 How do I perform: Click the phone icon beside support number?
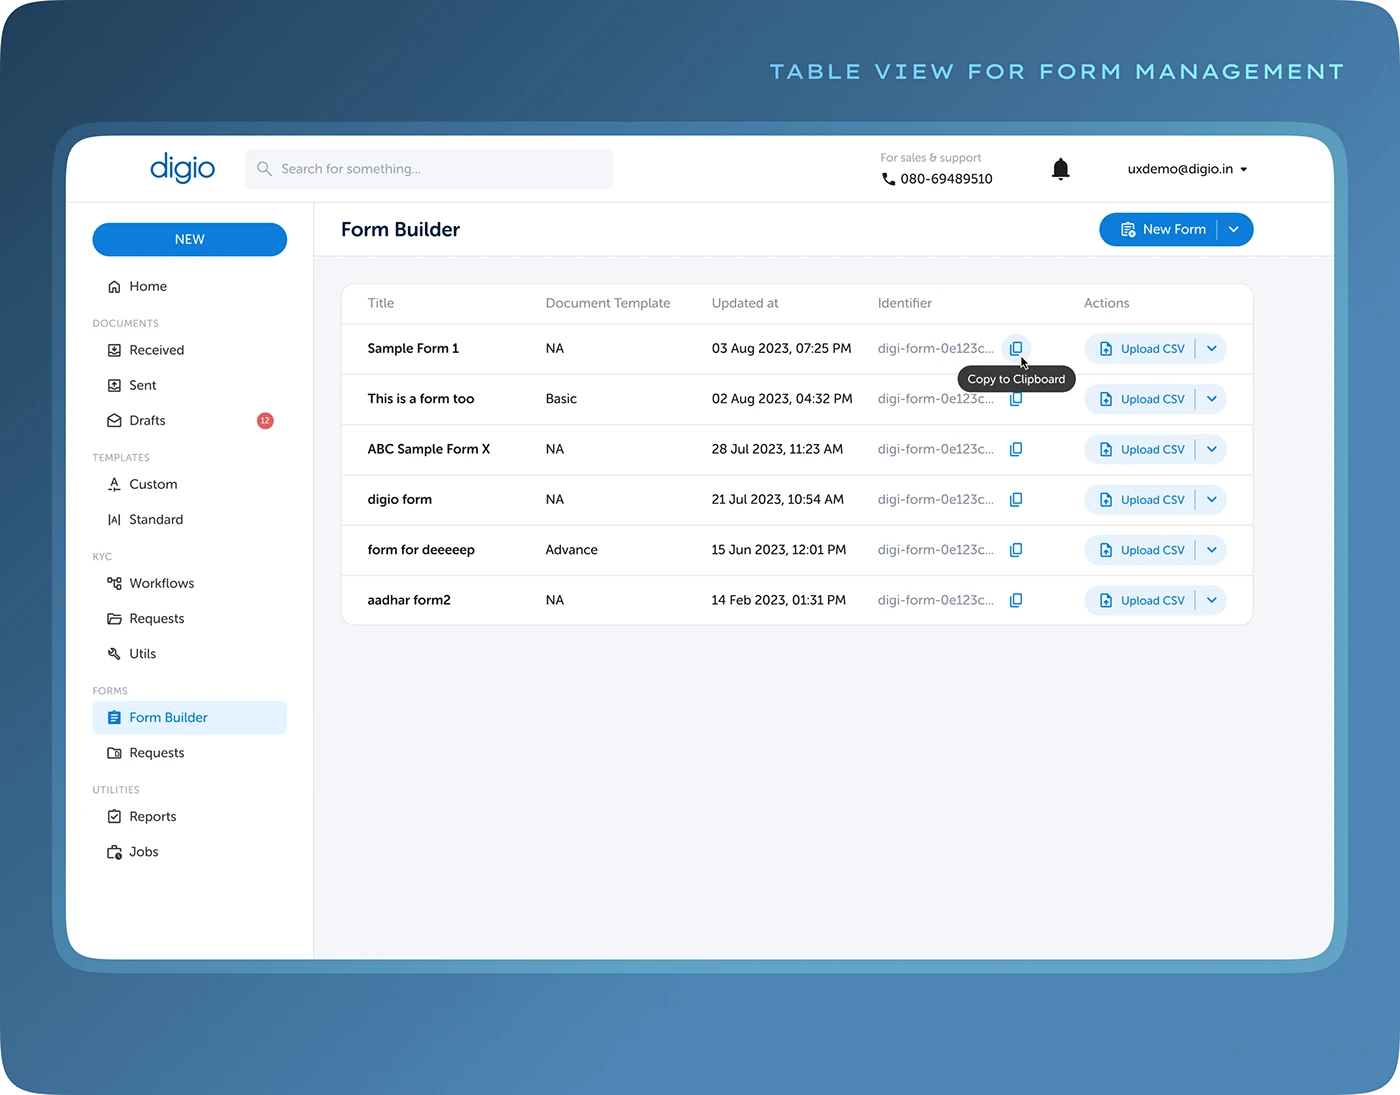click(x=888, y=179)
